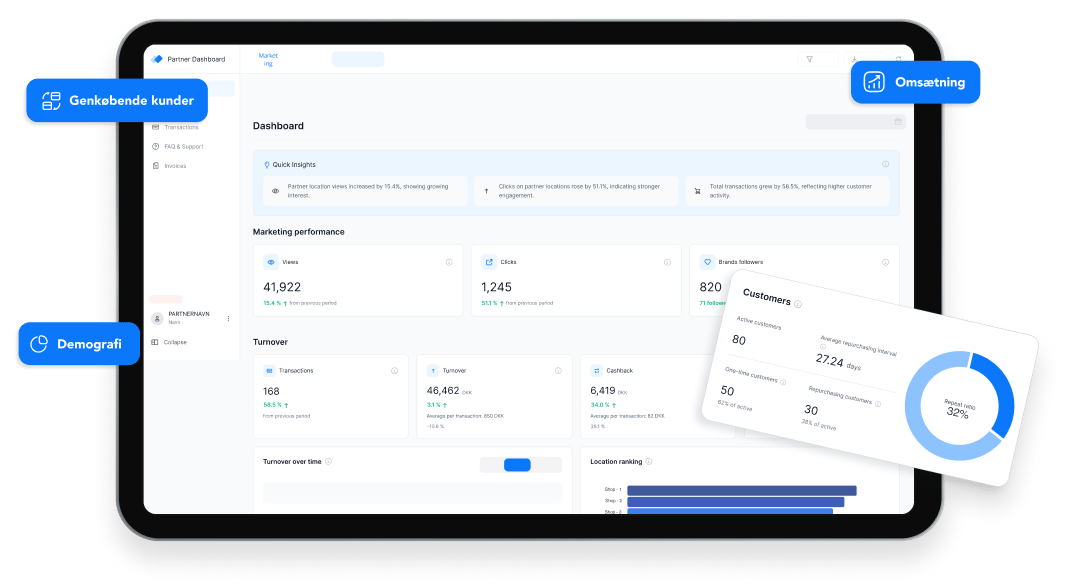
Task: Click info icon next to Location ranking
Action: click(x=649, y=461)
